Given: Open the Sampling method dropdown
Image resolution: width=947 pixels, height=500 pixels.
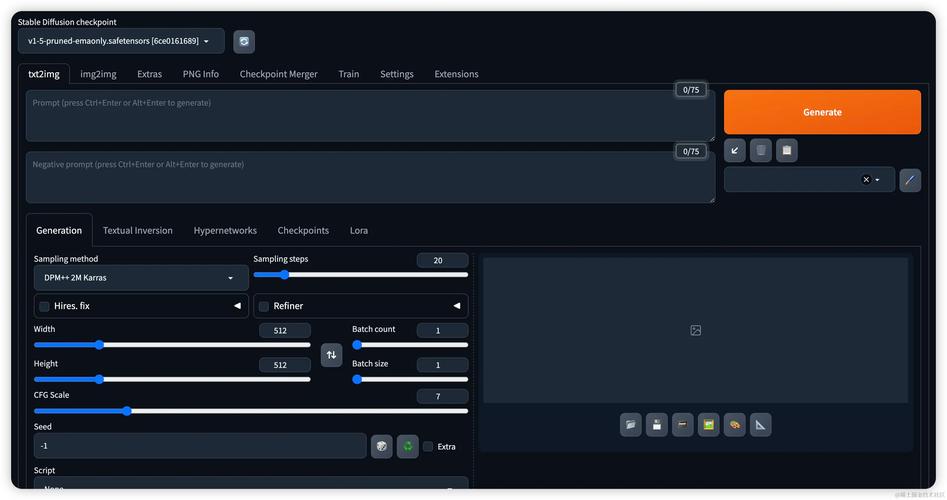Looking at the screenshot, I should 141,278.
